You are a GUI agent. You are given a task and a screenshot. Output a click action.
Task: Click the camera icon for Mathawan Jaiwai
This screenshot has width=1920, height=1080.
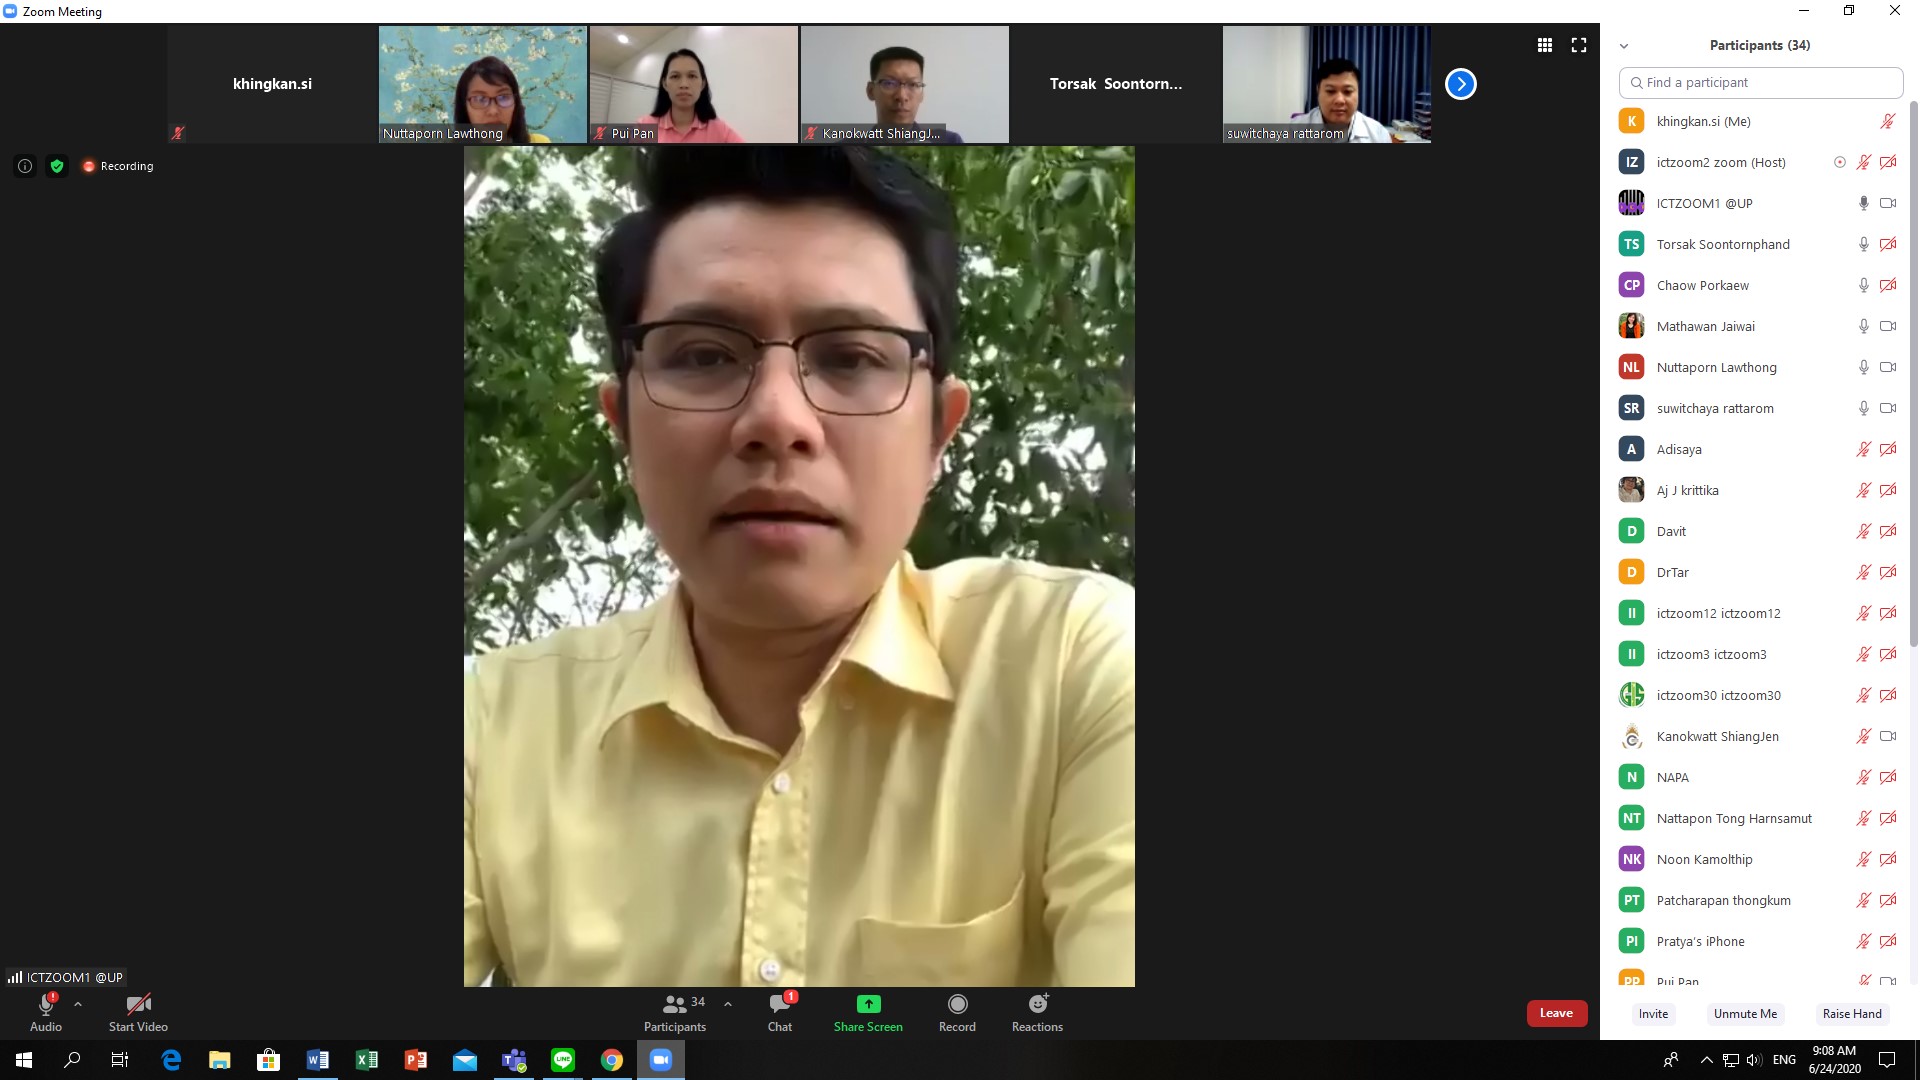pyautogui.click(x=1888, y=326)
